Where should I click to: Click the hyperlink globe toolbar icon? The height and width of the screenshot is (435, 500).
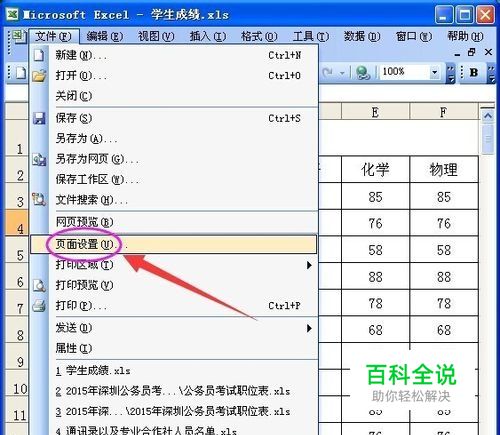pos(363,73)
